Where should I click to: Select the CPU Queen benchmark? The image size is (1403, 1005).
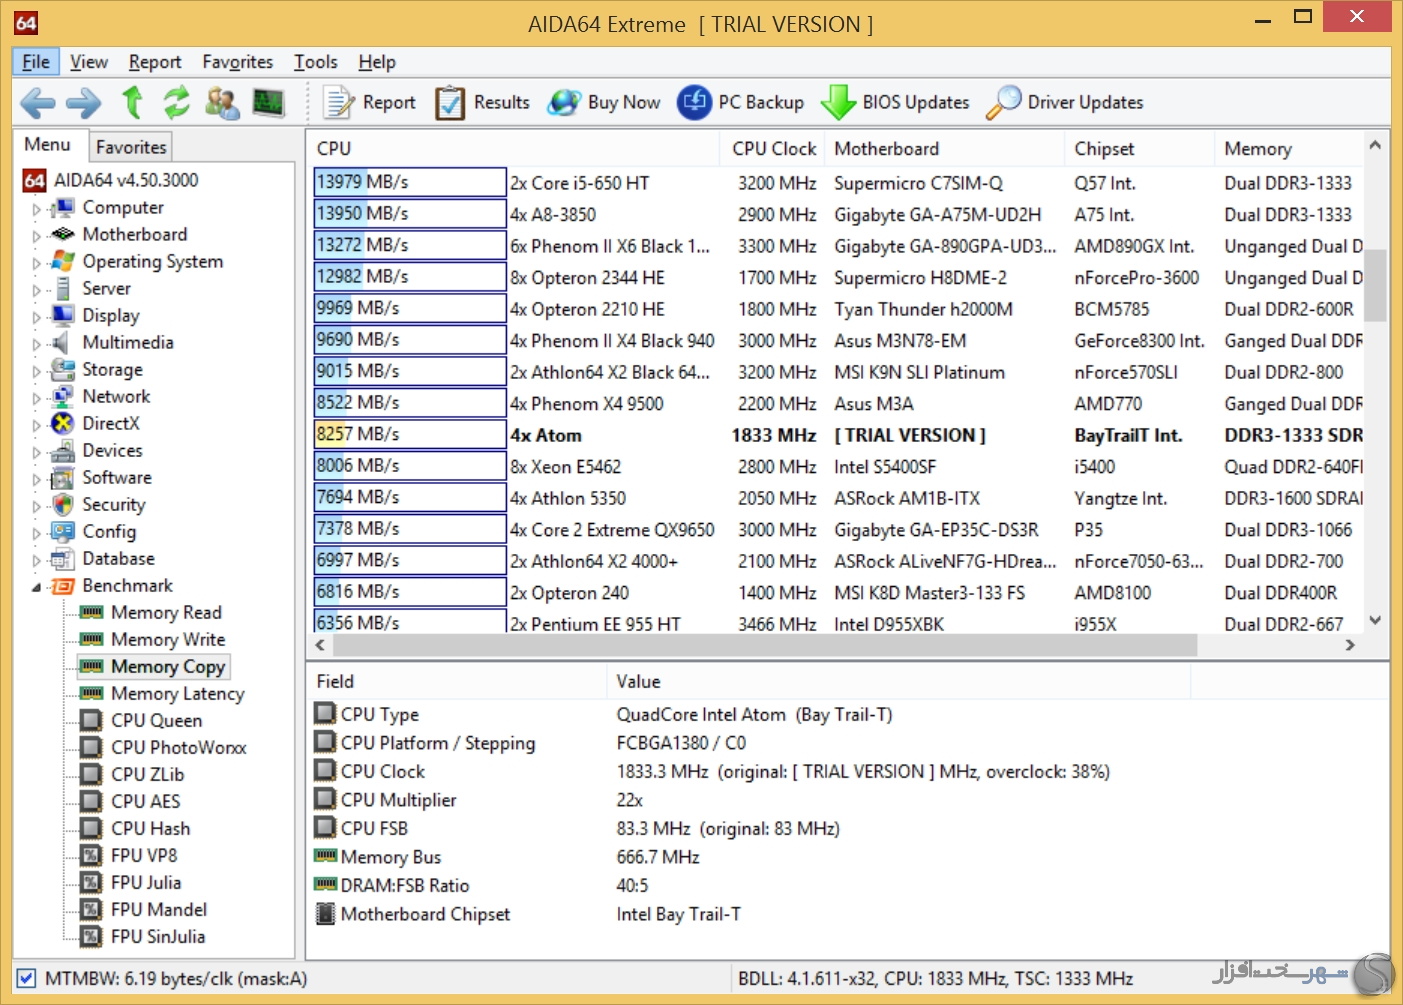click(x=156, y=720)
